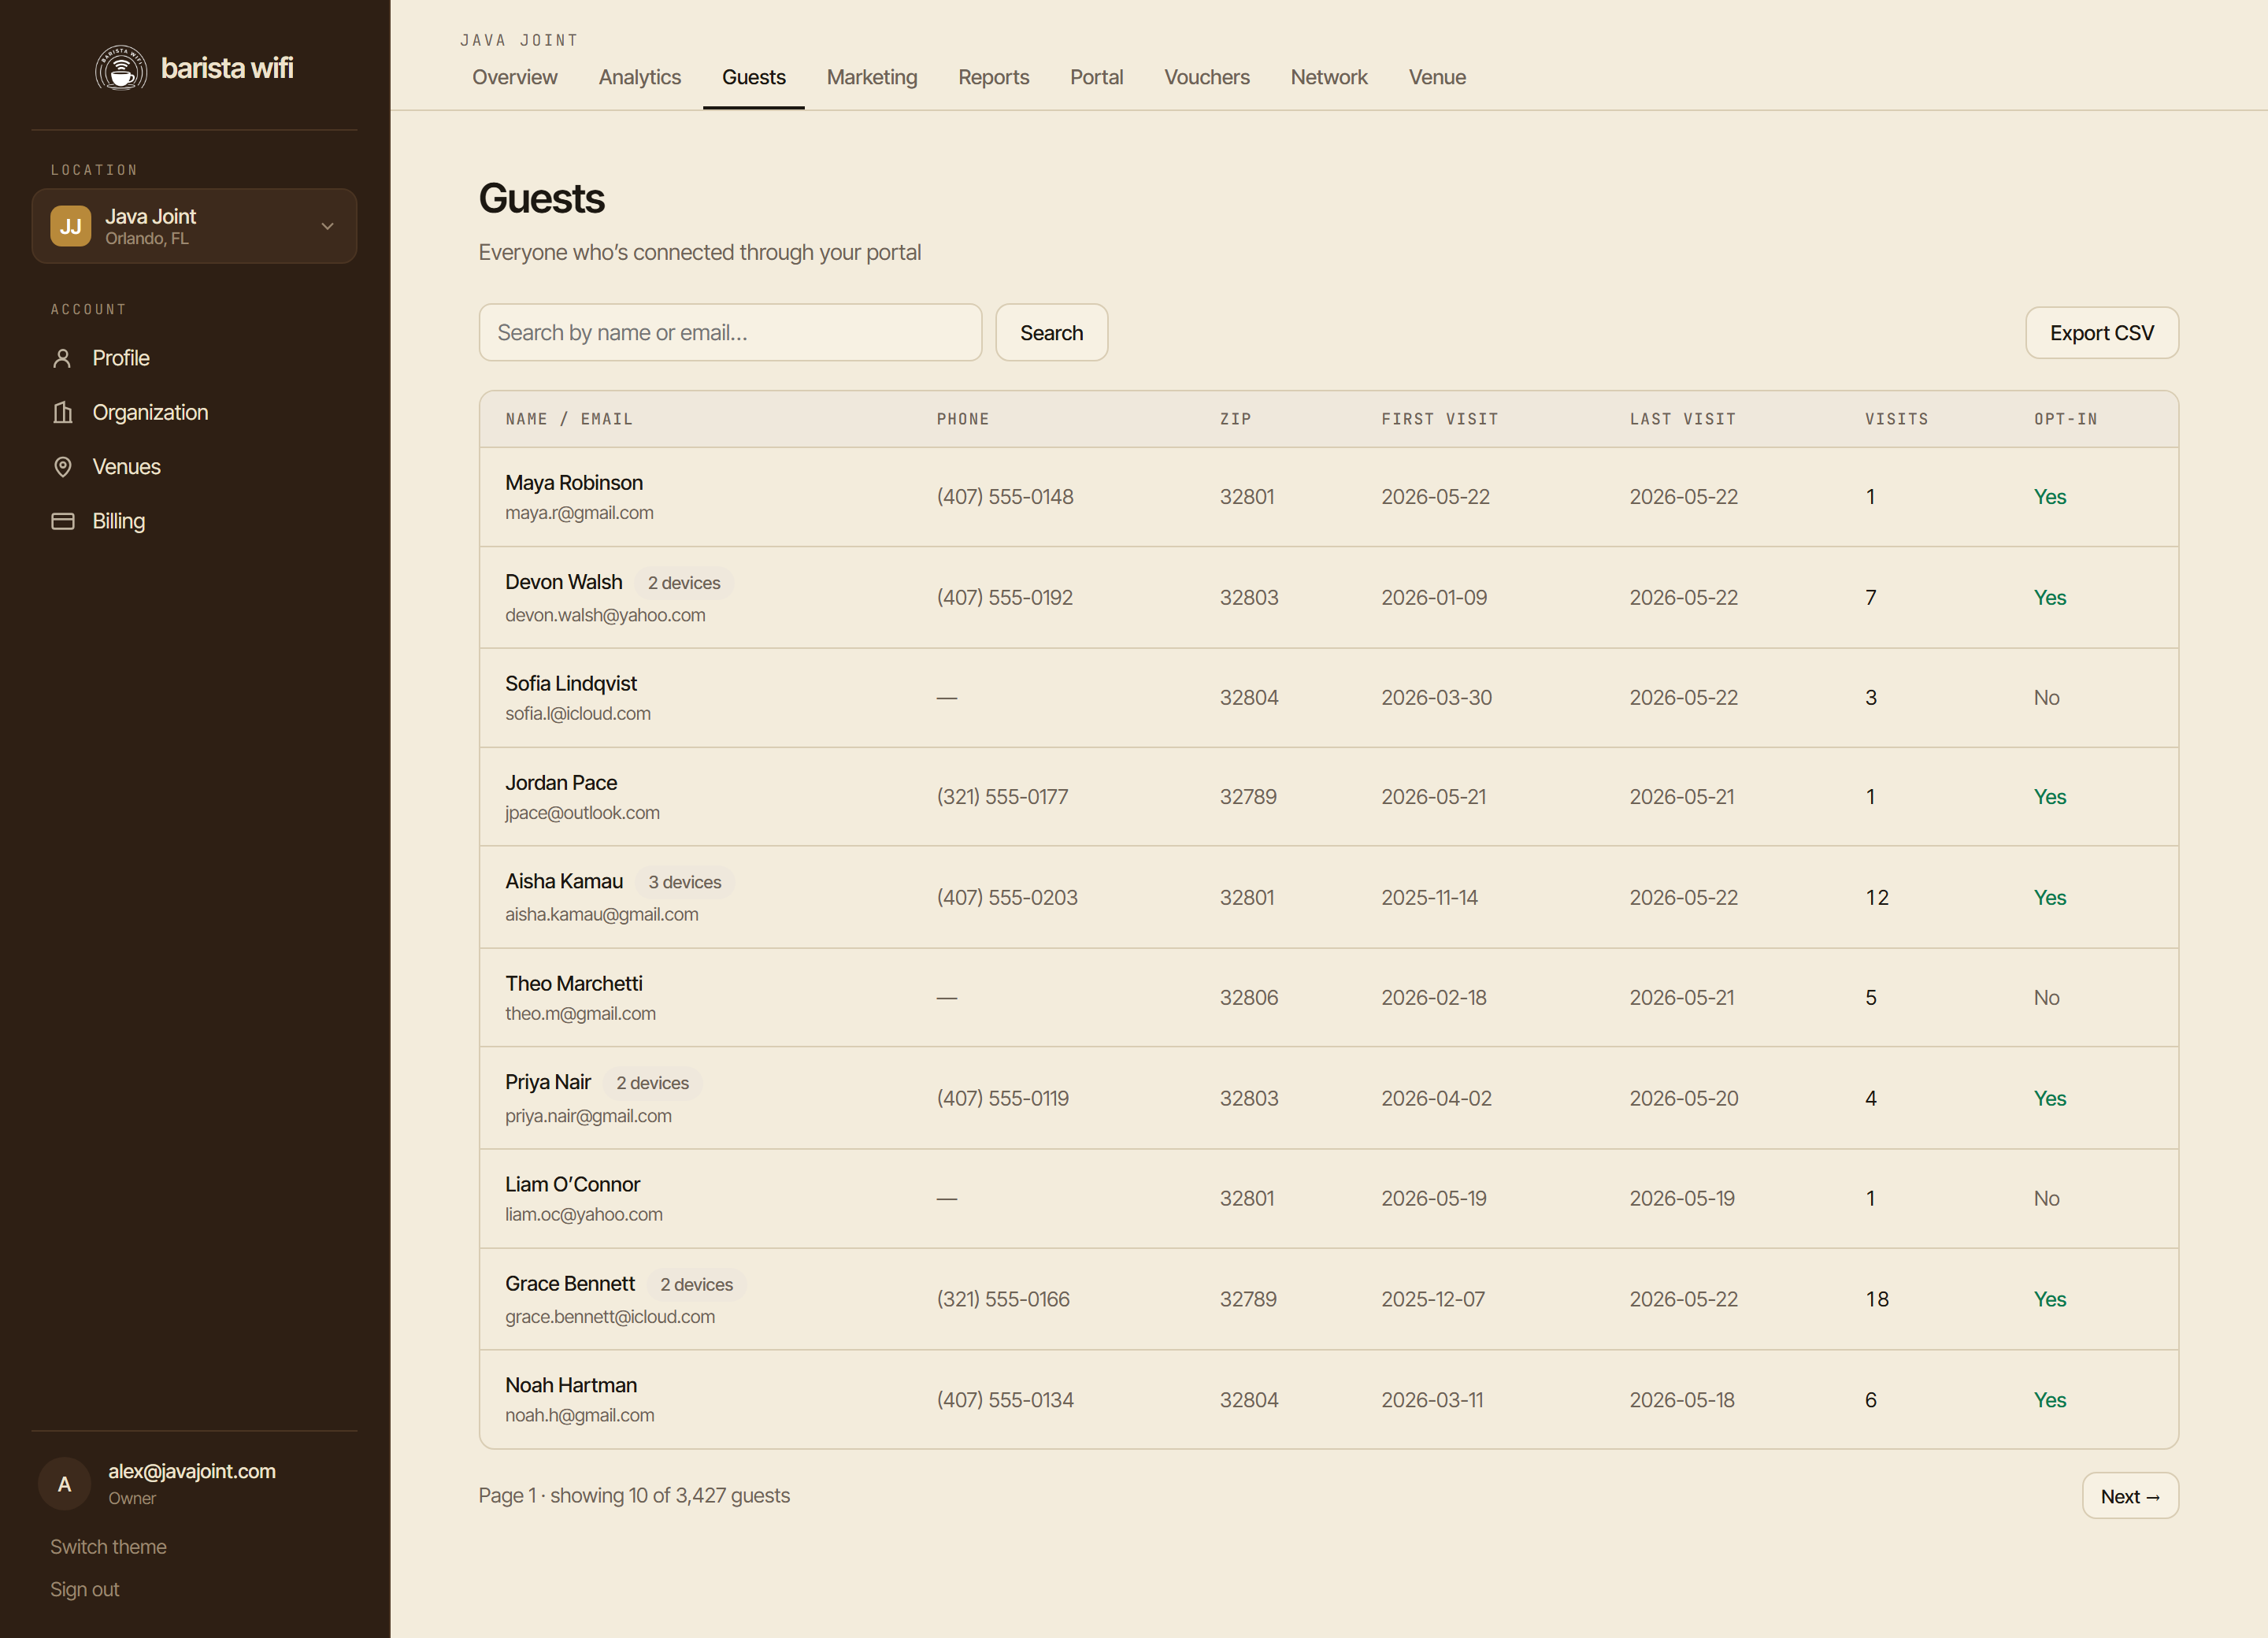Click email maya.r@gmail.com

click(x=579, y=513)
